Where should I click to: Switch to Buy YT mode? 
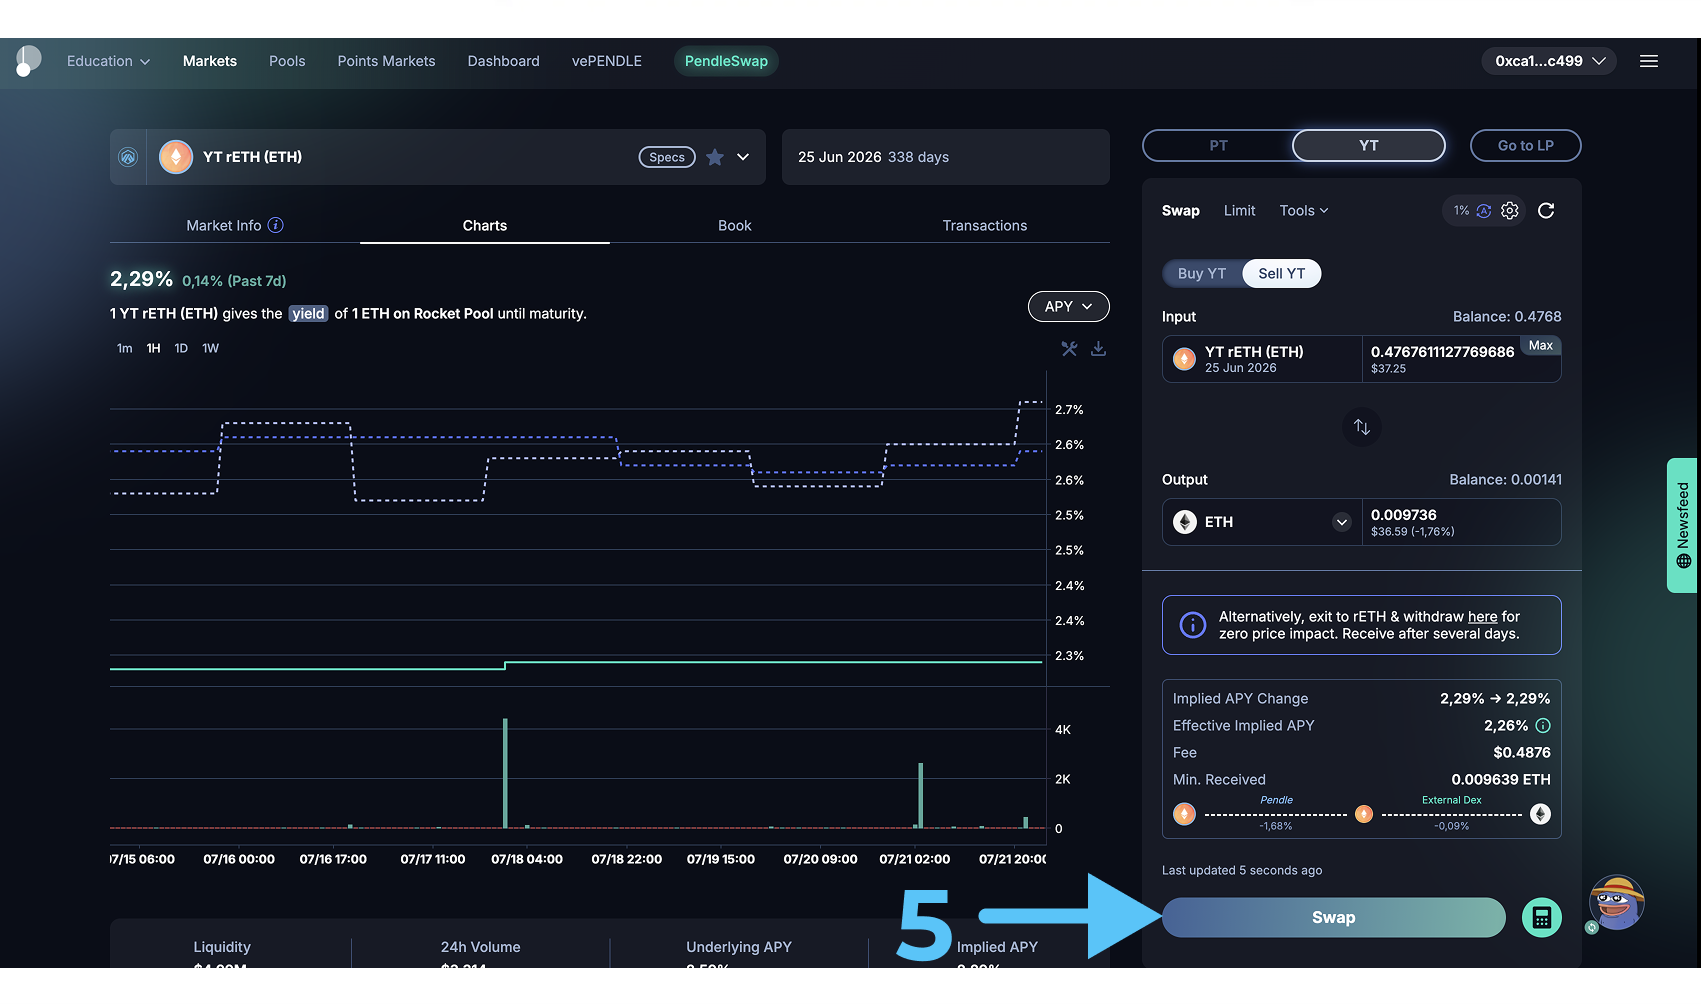point(1201,274)
